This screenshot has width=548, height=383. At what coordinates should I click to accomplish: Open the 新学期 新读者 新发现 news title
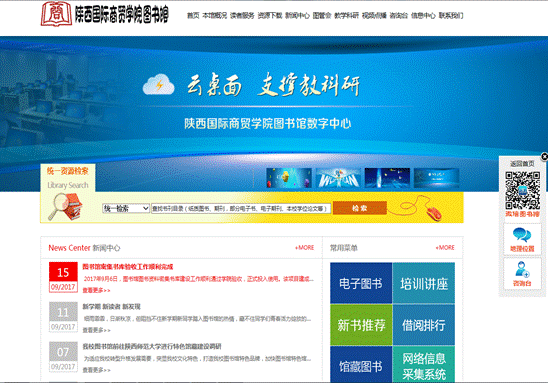pos(111,306)
